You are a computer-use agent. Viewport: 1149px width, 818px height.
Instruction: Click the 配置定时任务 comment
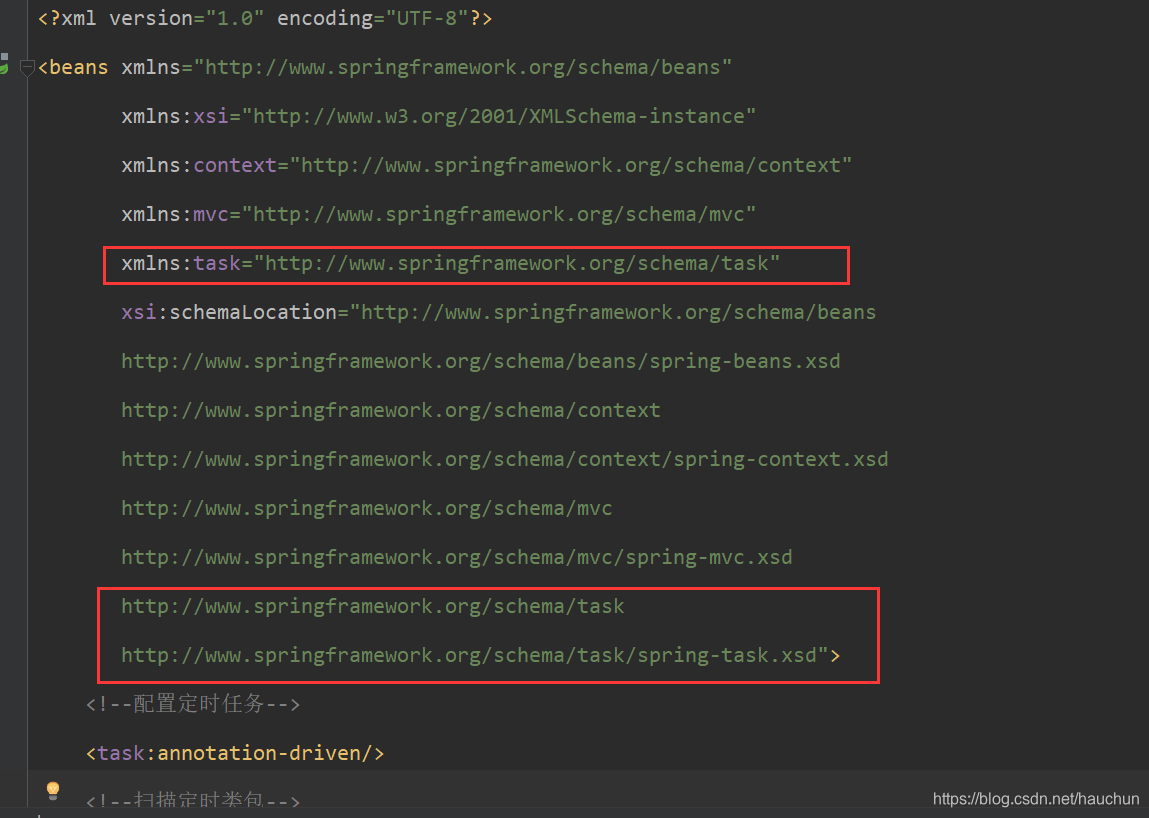[193, 704]
